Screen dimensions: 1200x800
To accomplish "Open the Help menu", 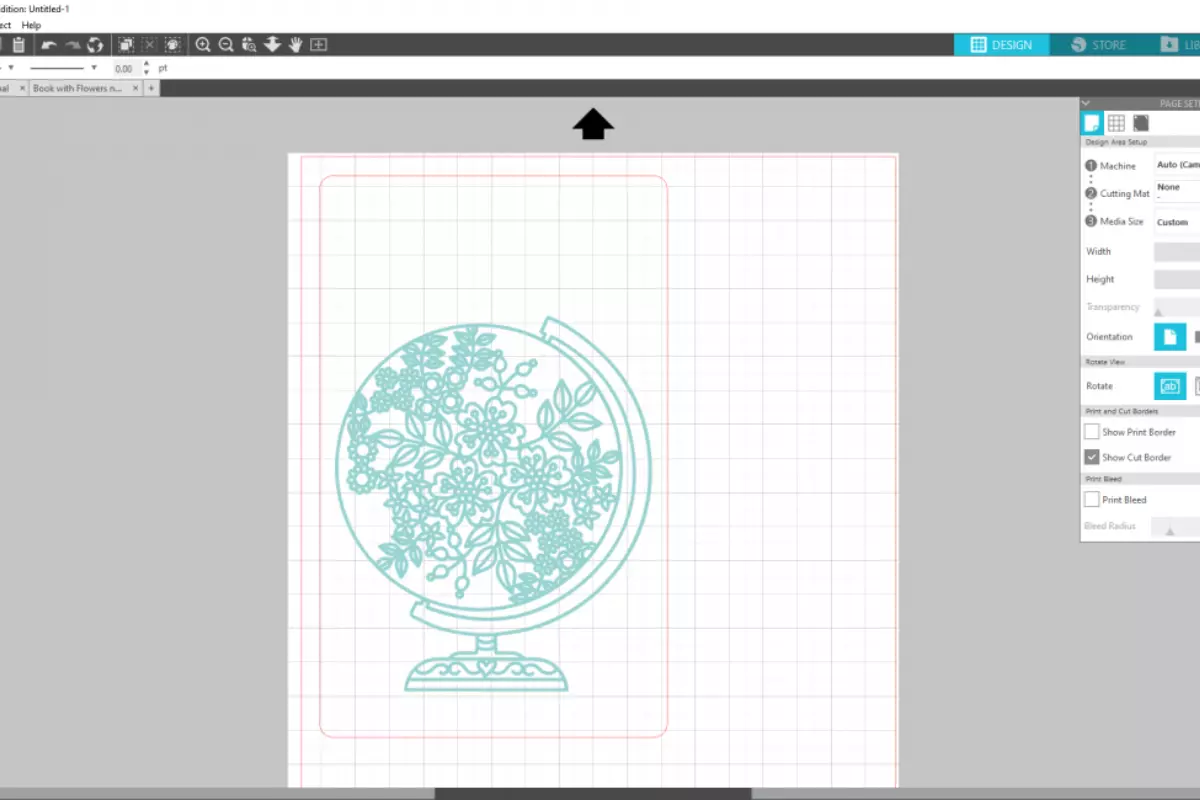I will tap(31, 25).
